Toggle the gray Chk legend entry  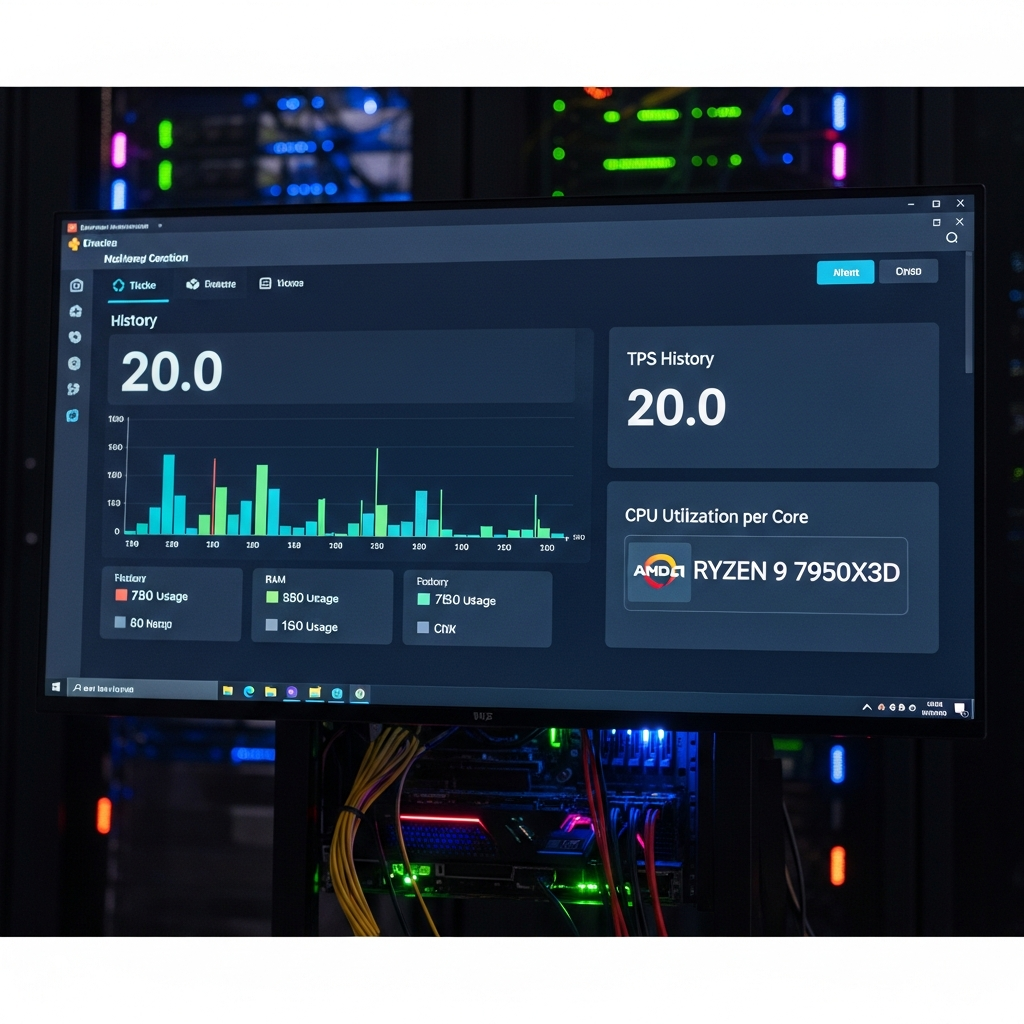click(436, 628)
